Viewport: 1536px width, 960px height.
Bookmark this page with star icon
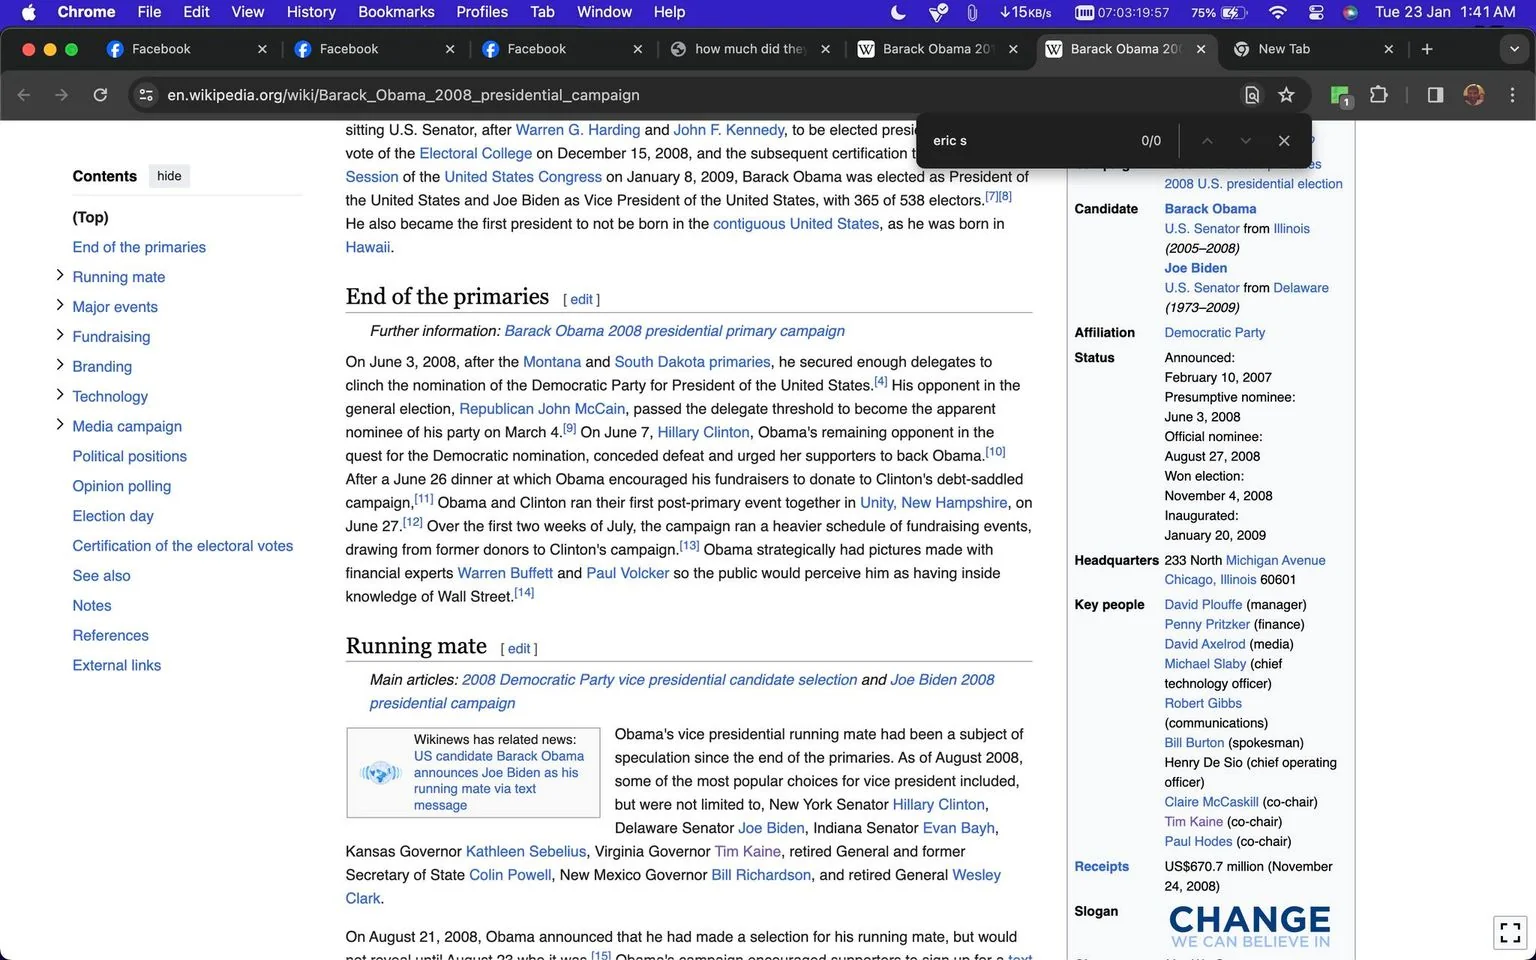[1287, 95]
